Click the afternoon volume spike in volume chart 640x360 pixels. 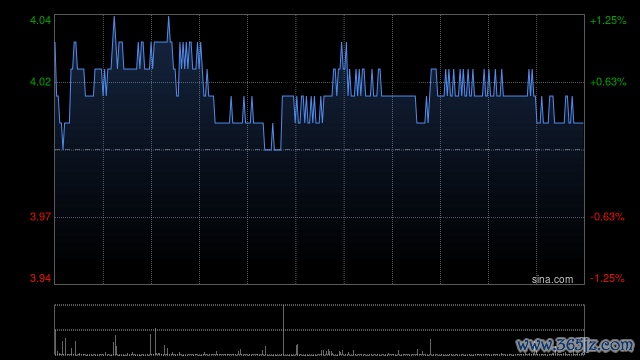point(430,347)
